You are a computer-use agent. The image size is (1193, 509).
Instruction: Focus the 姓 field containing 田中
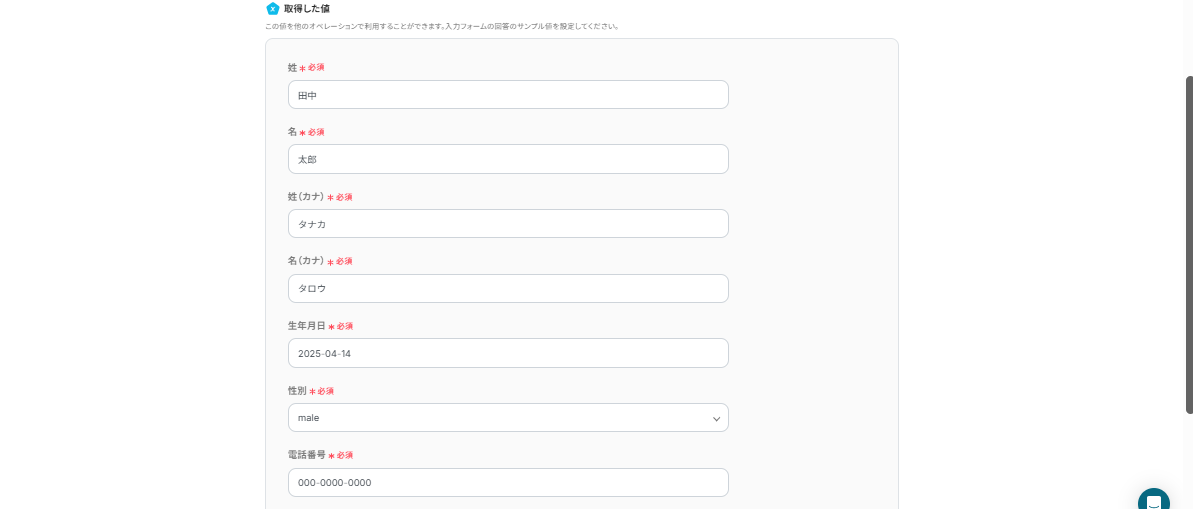tap(508, 95)
